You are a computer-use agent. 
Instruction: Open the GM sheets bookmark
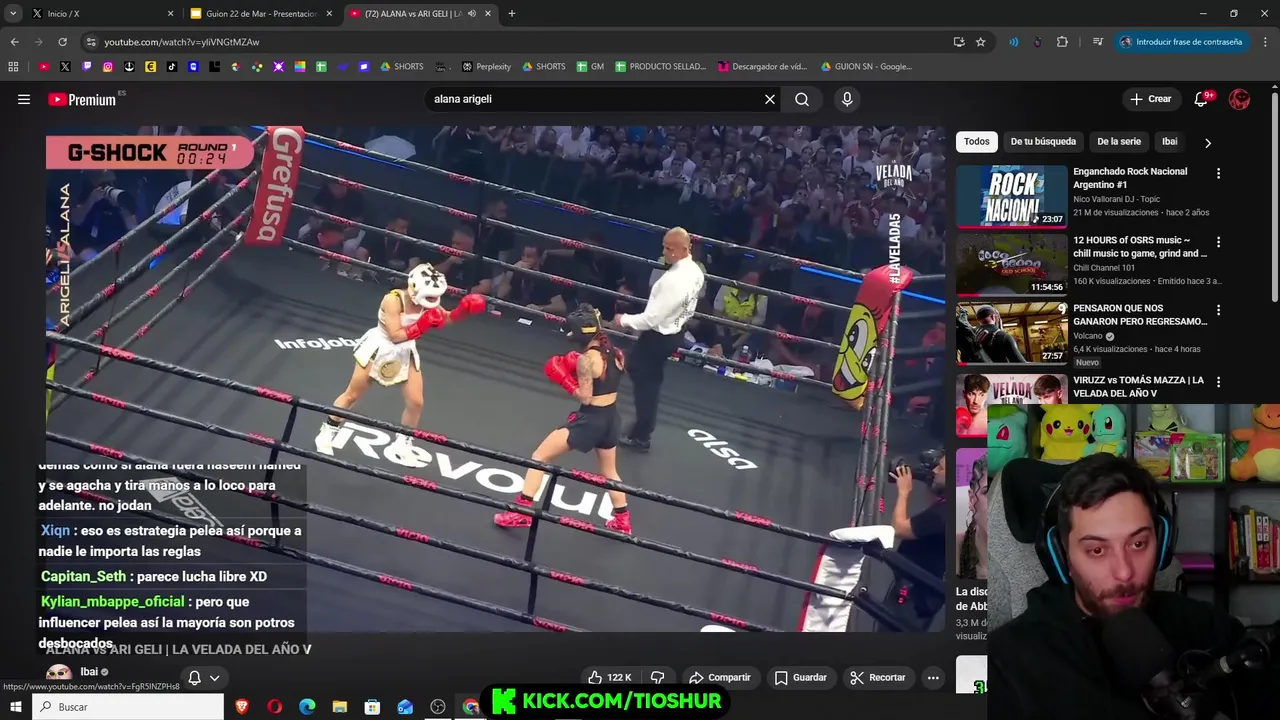[x=590, y=67]
